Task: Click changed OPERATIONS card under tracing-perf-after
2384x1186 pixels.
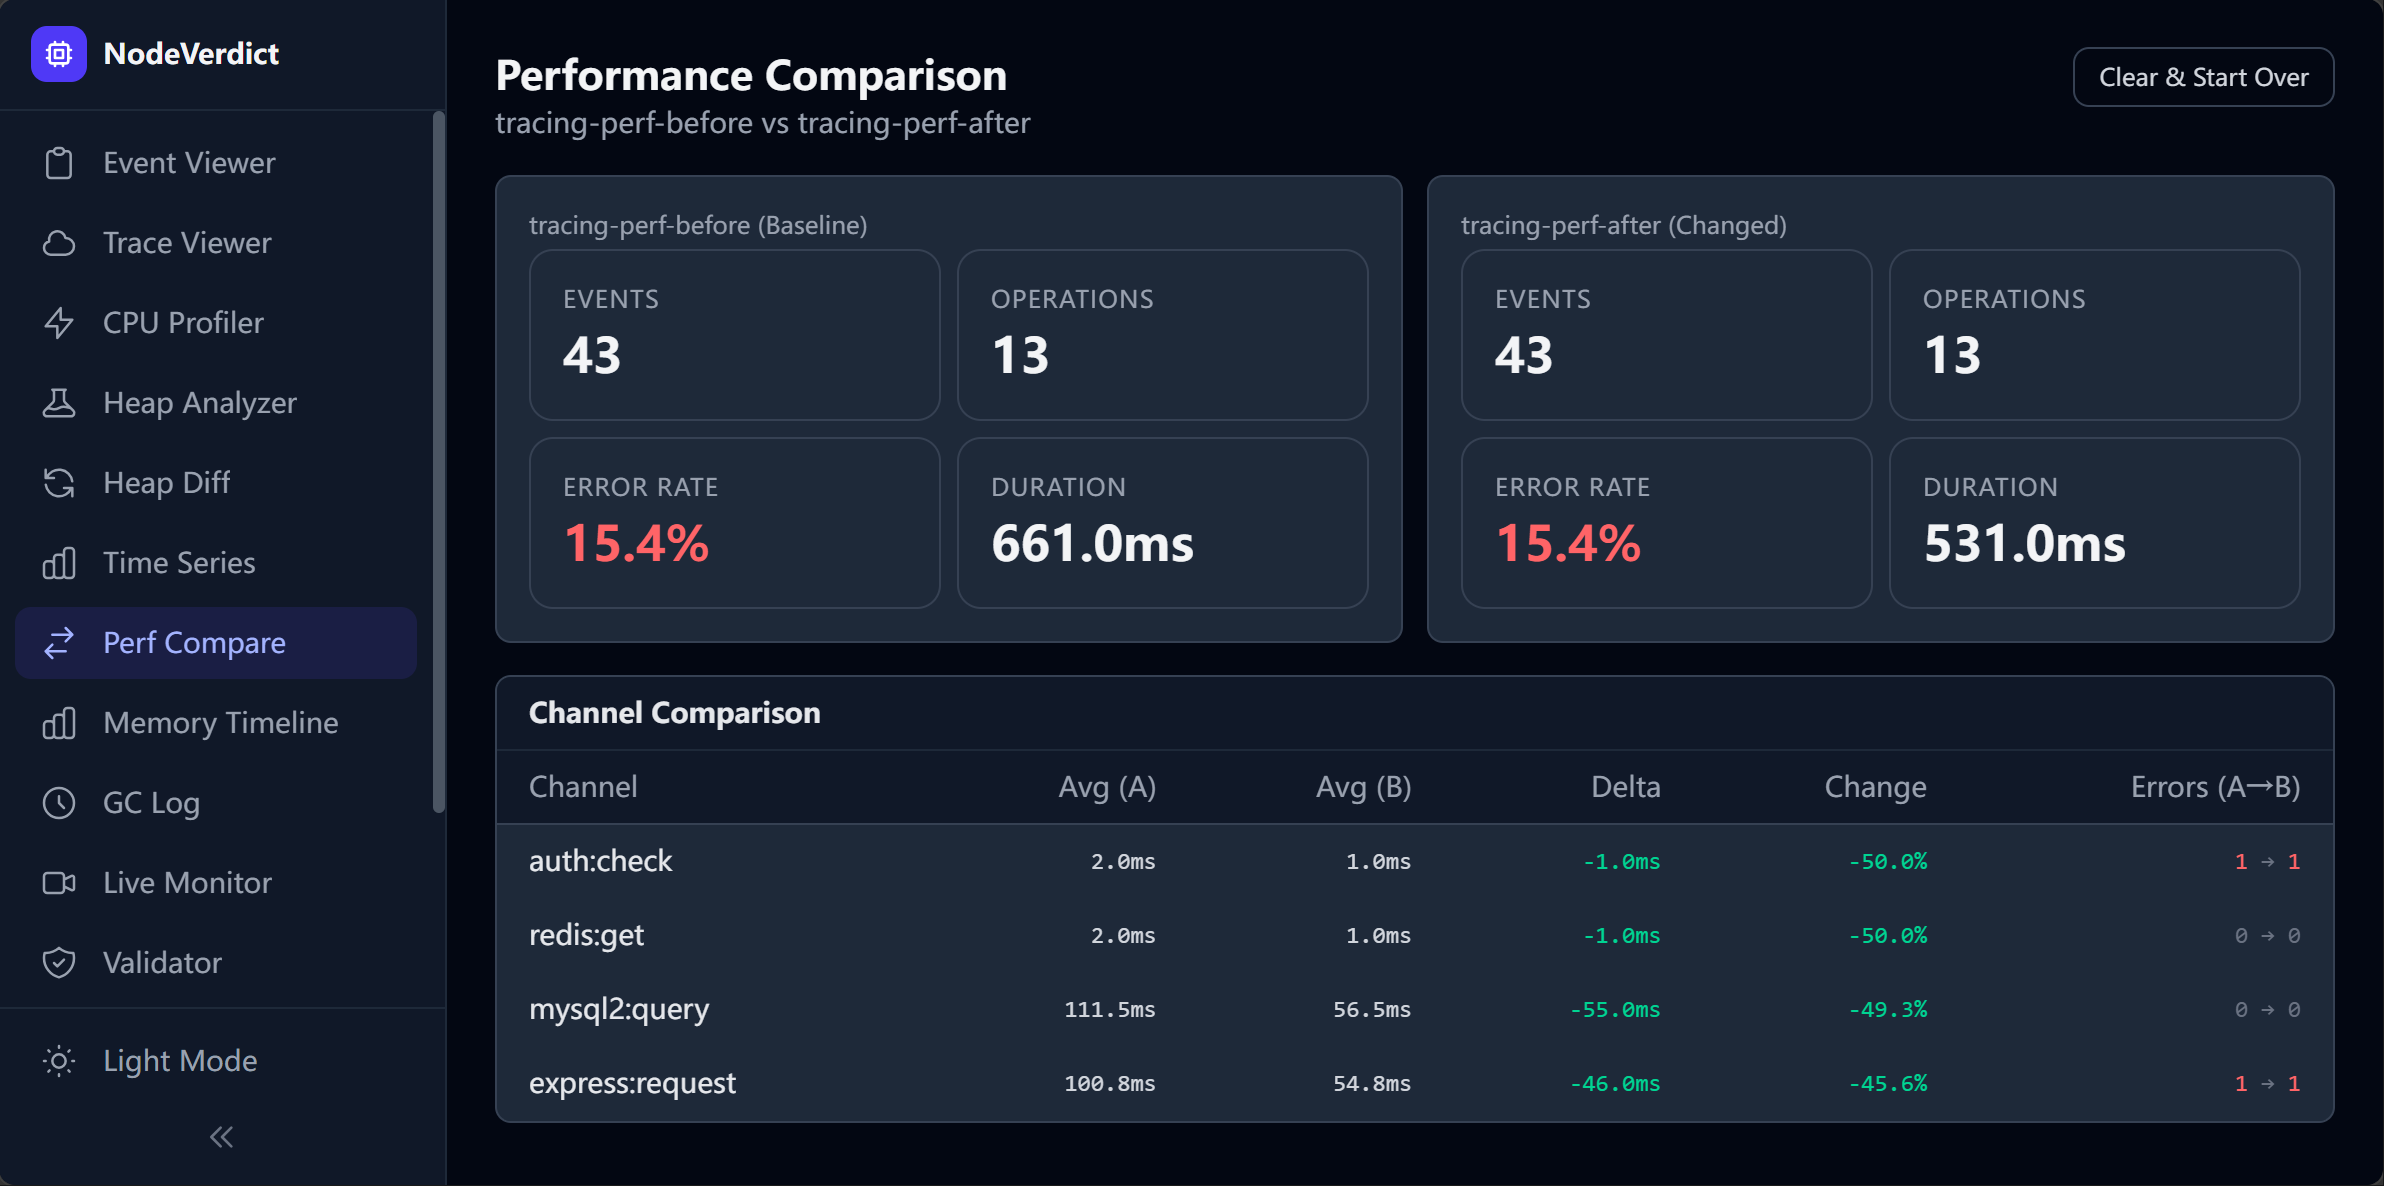Action: (x=2094, y=335)
